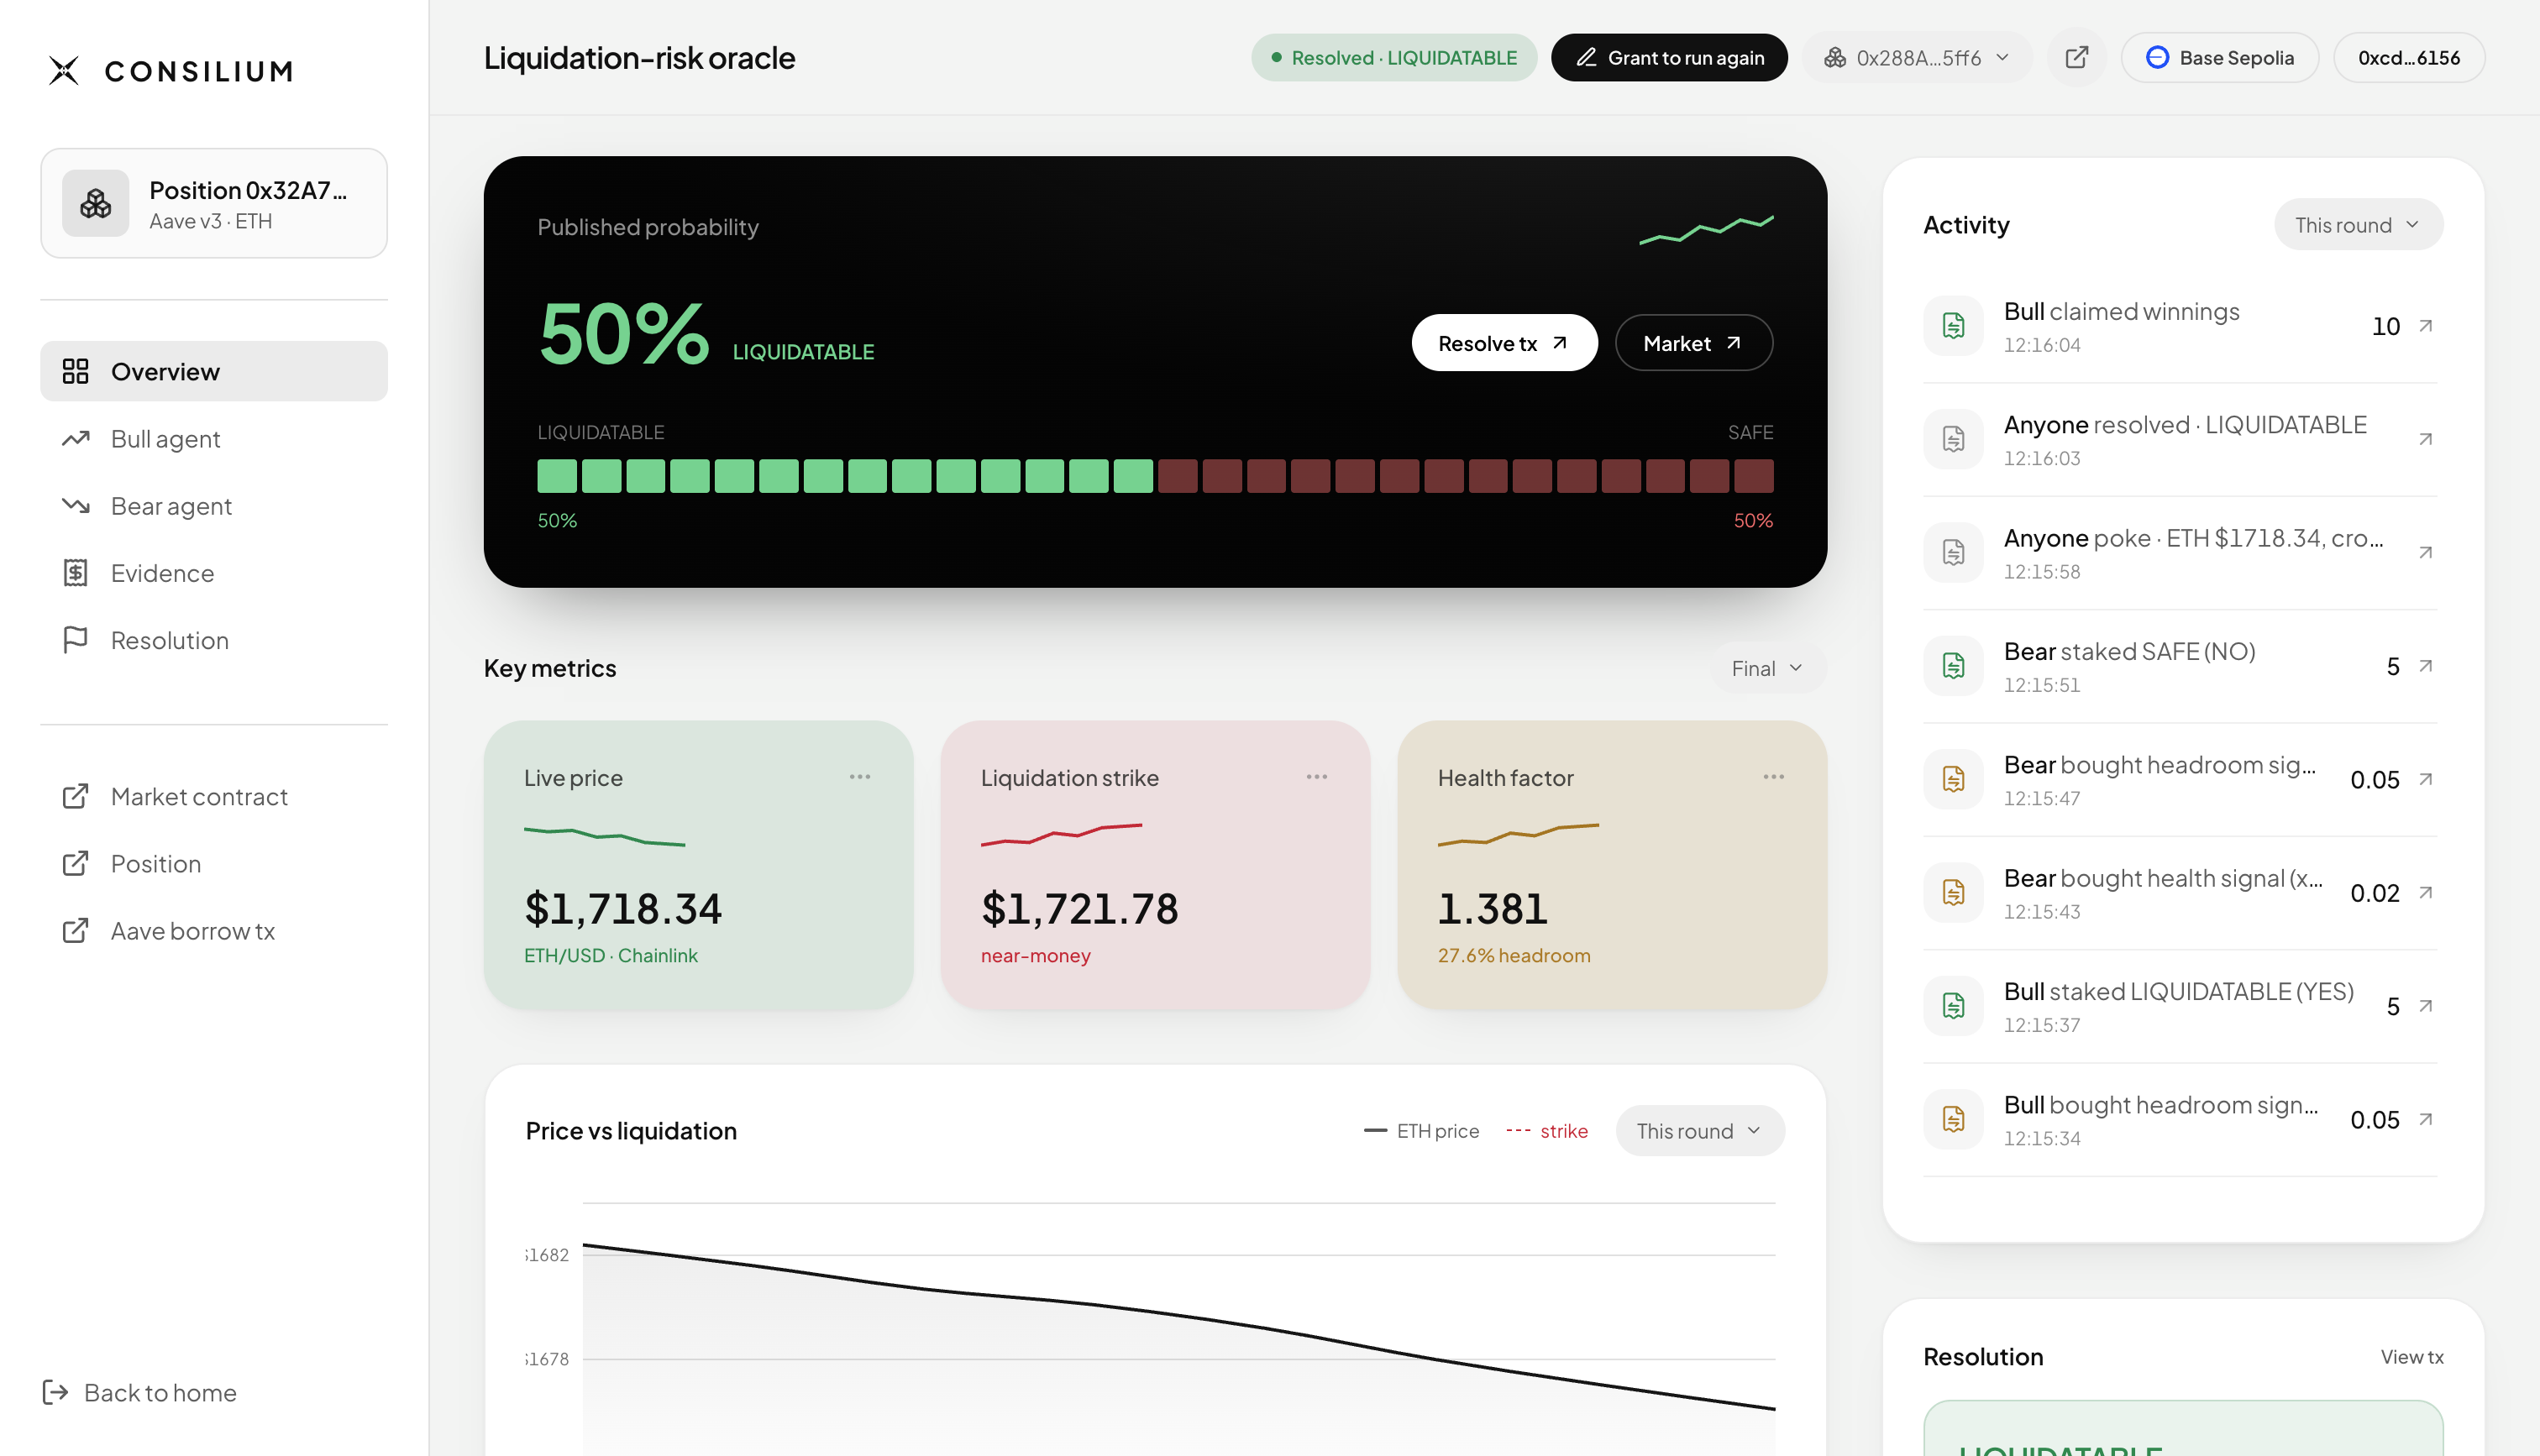Viewport: 2540px width, 1456px height.
Task: Open the external link icon button in header
Action: (x=2076, y=57)
